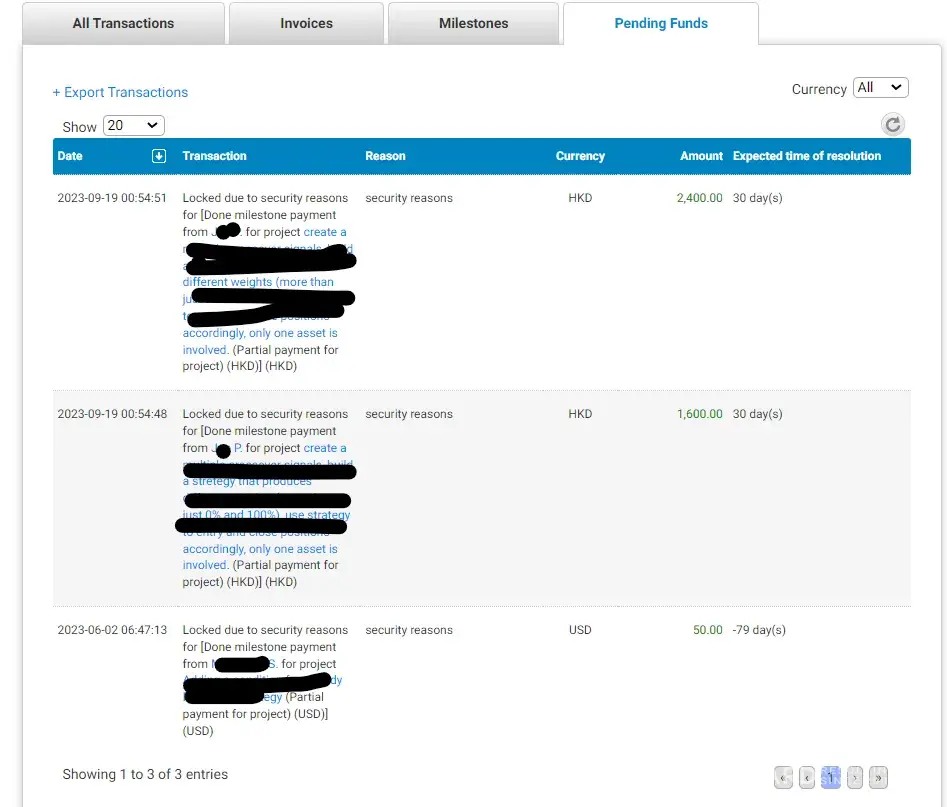Click the Export Transactions link
The height and width of the screenshot is (807, 947).
click(x=120, y=92)
